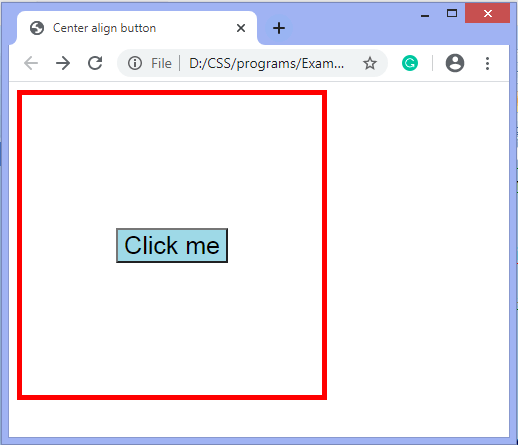518x445 pixels.
Task: Focus the address bar URL text
Action: click(266, 63)
